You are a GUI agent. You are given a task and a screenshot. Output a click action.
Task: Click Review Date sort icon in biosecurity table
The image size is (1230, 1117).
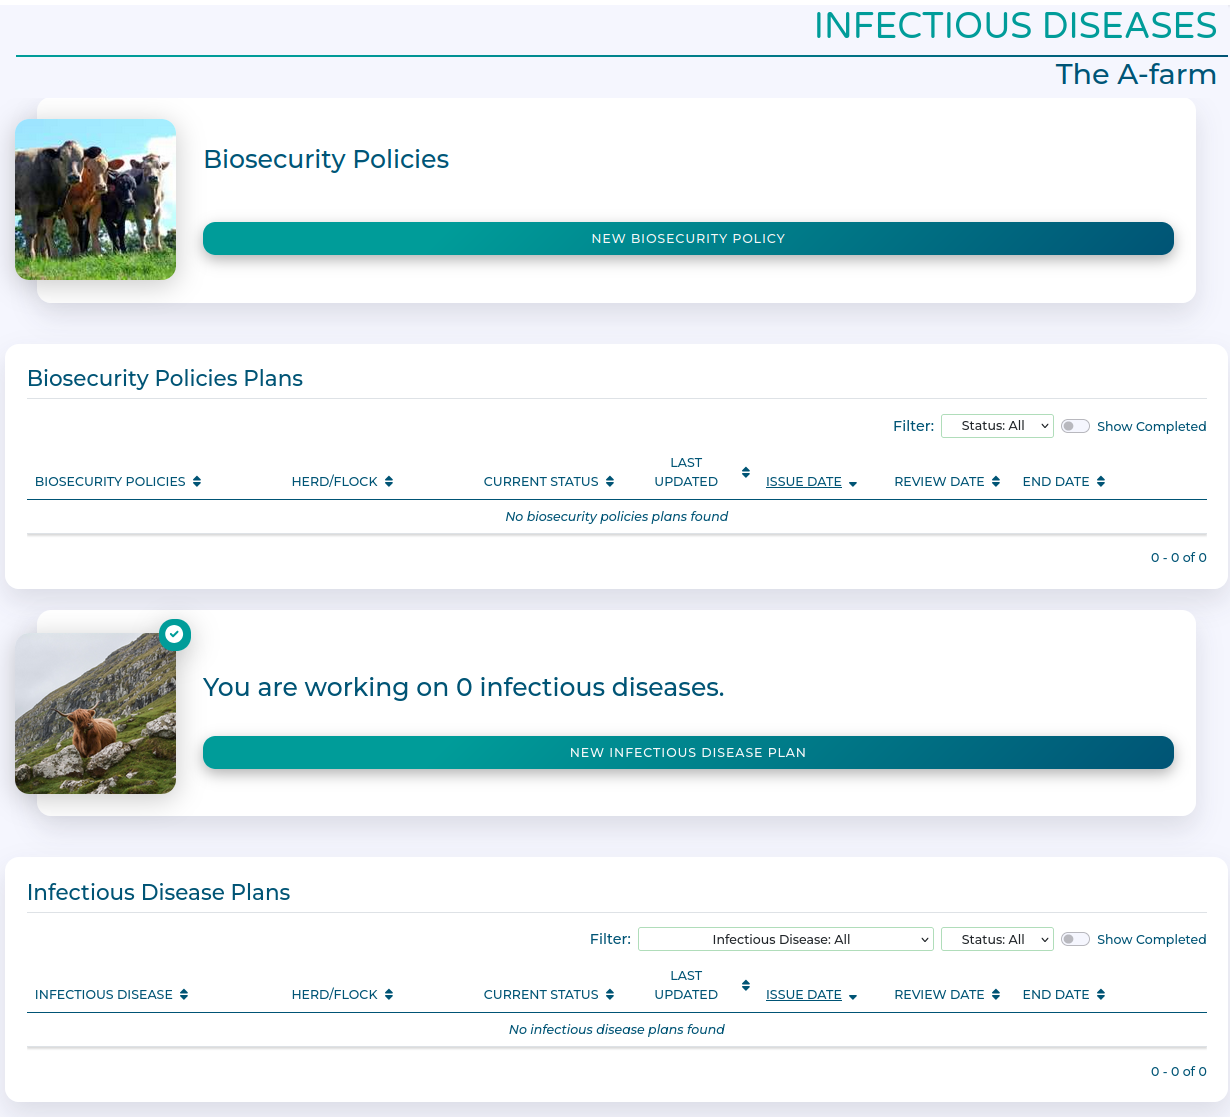996,482
